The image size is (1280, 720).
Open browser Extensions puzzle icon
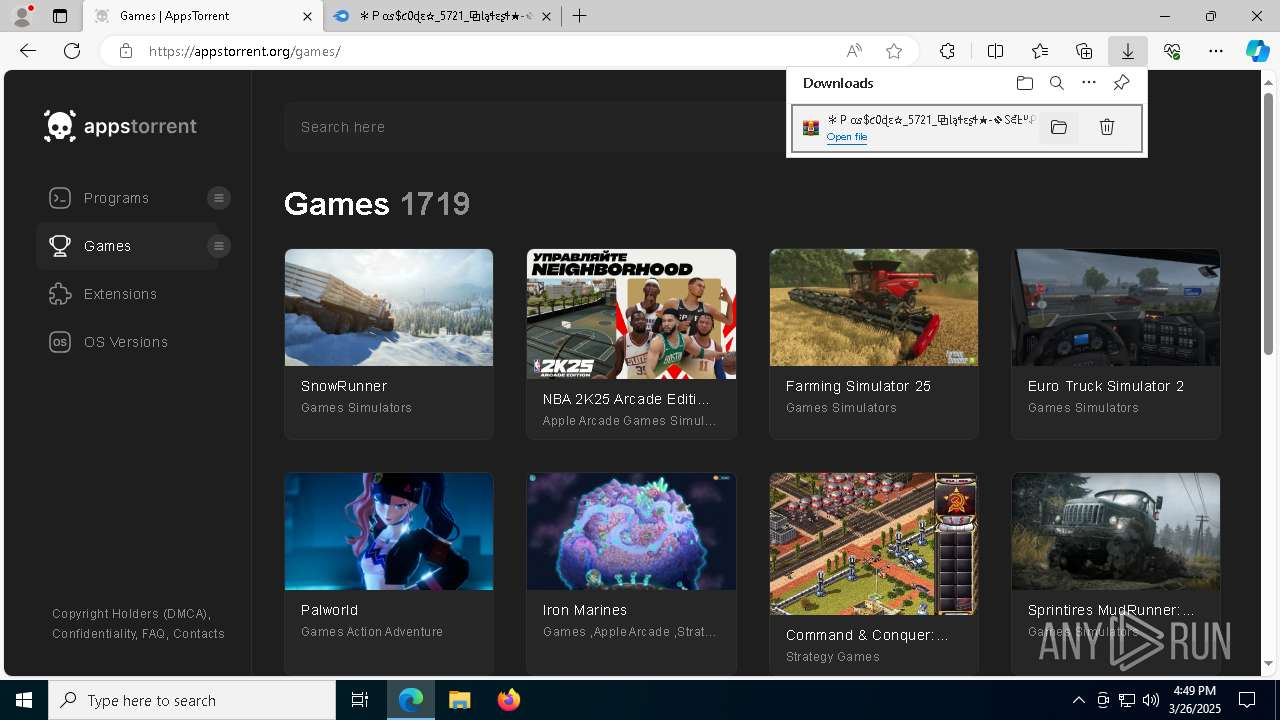(x=947, y=51)
